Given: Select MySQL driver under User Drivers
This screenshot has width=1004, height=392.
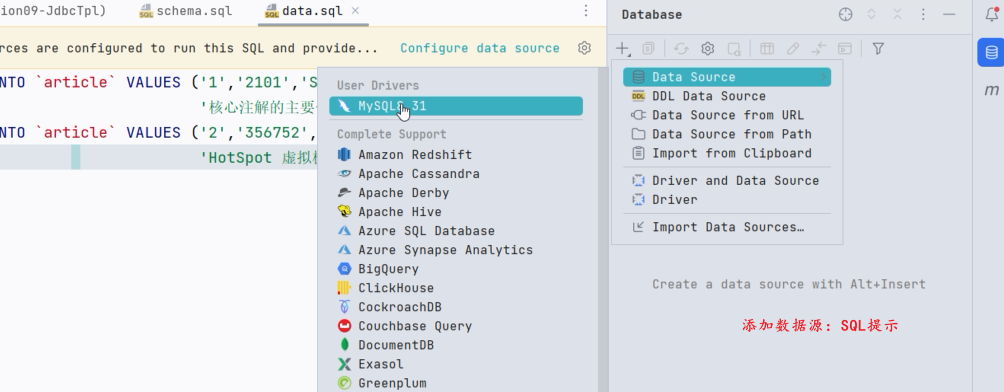Looking at the screenshot, I should 456,106.
